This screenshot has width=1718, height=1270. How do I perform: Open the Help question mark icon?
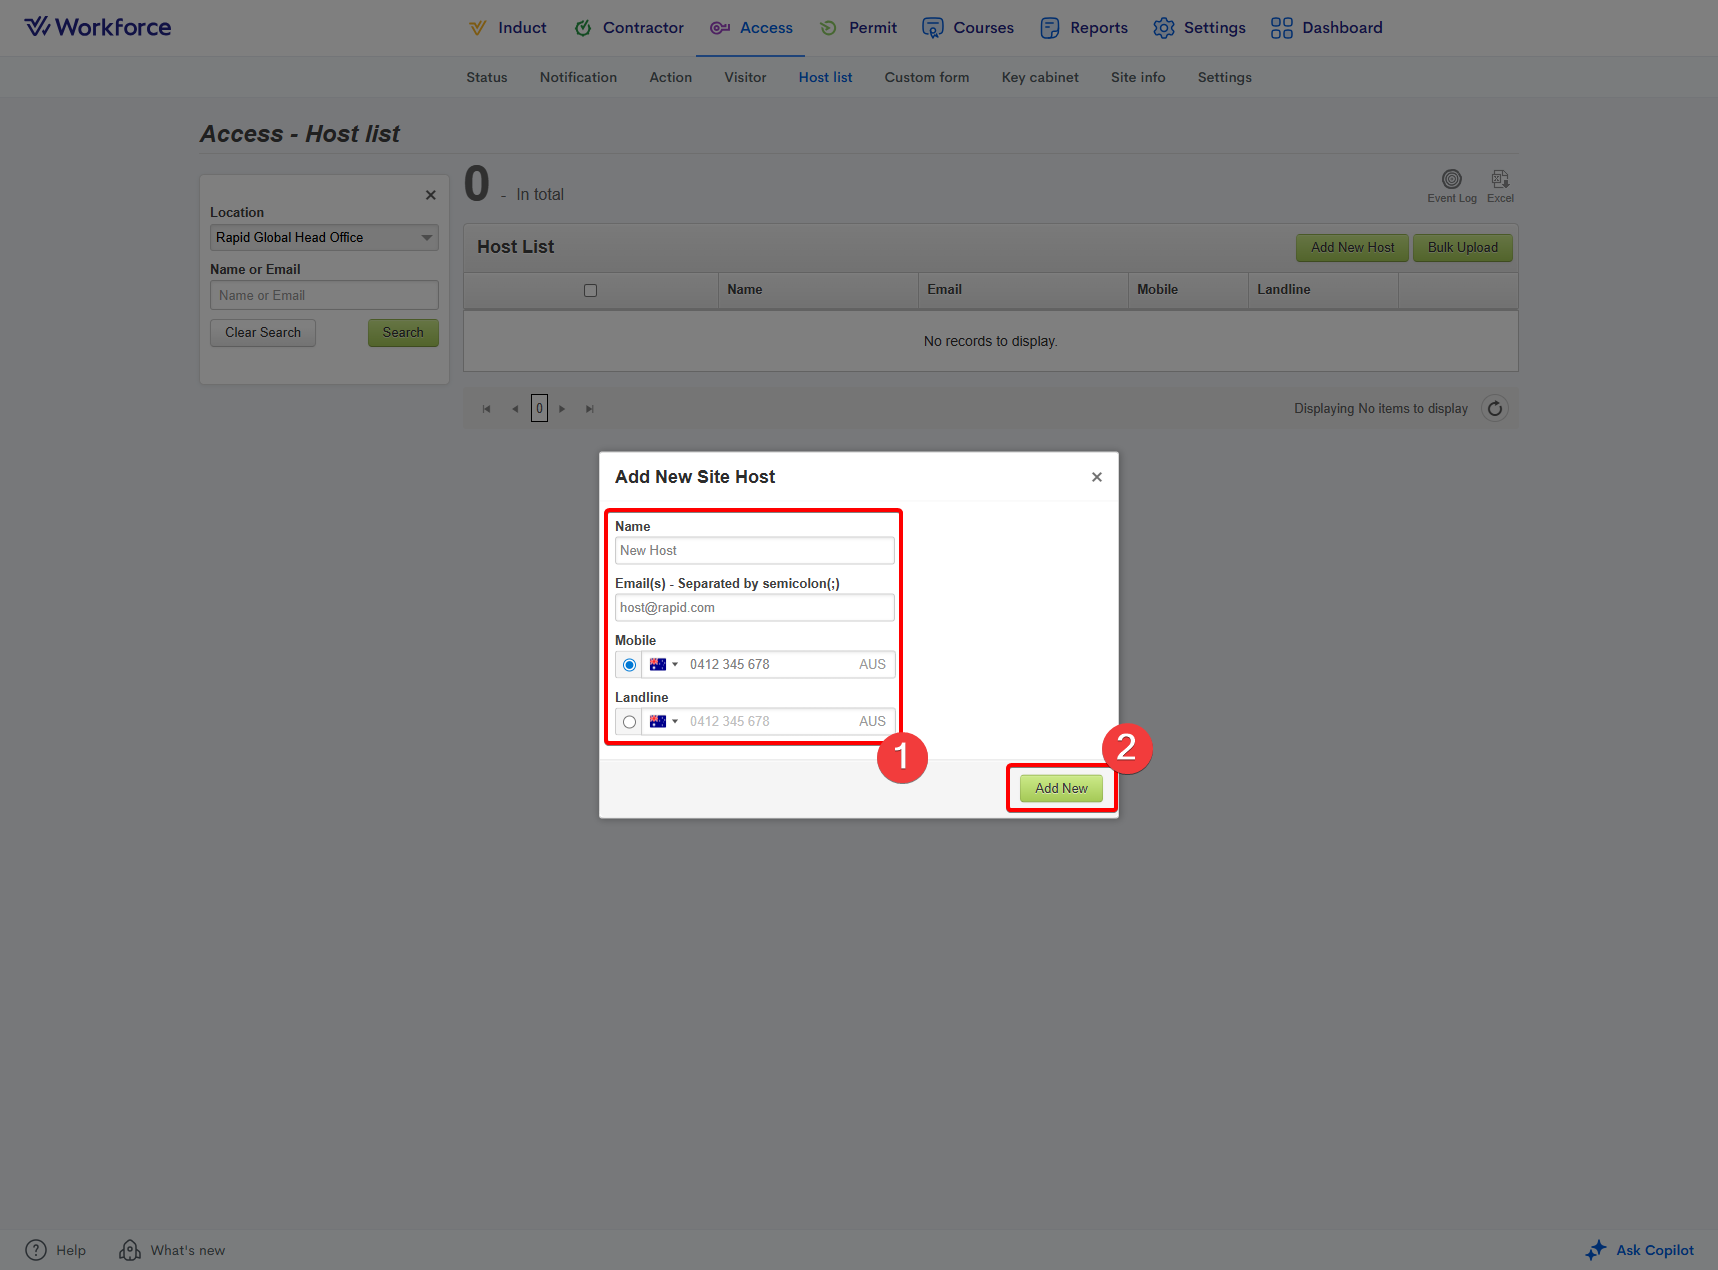[36, 1250]
